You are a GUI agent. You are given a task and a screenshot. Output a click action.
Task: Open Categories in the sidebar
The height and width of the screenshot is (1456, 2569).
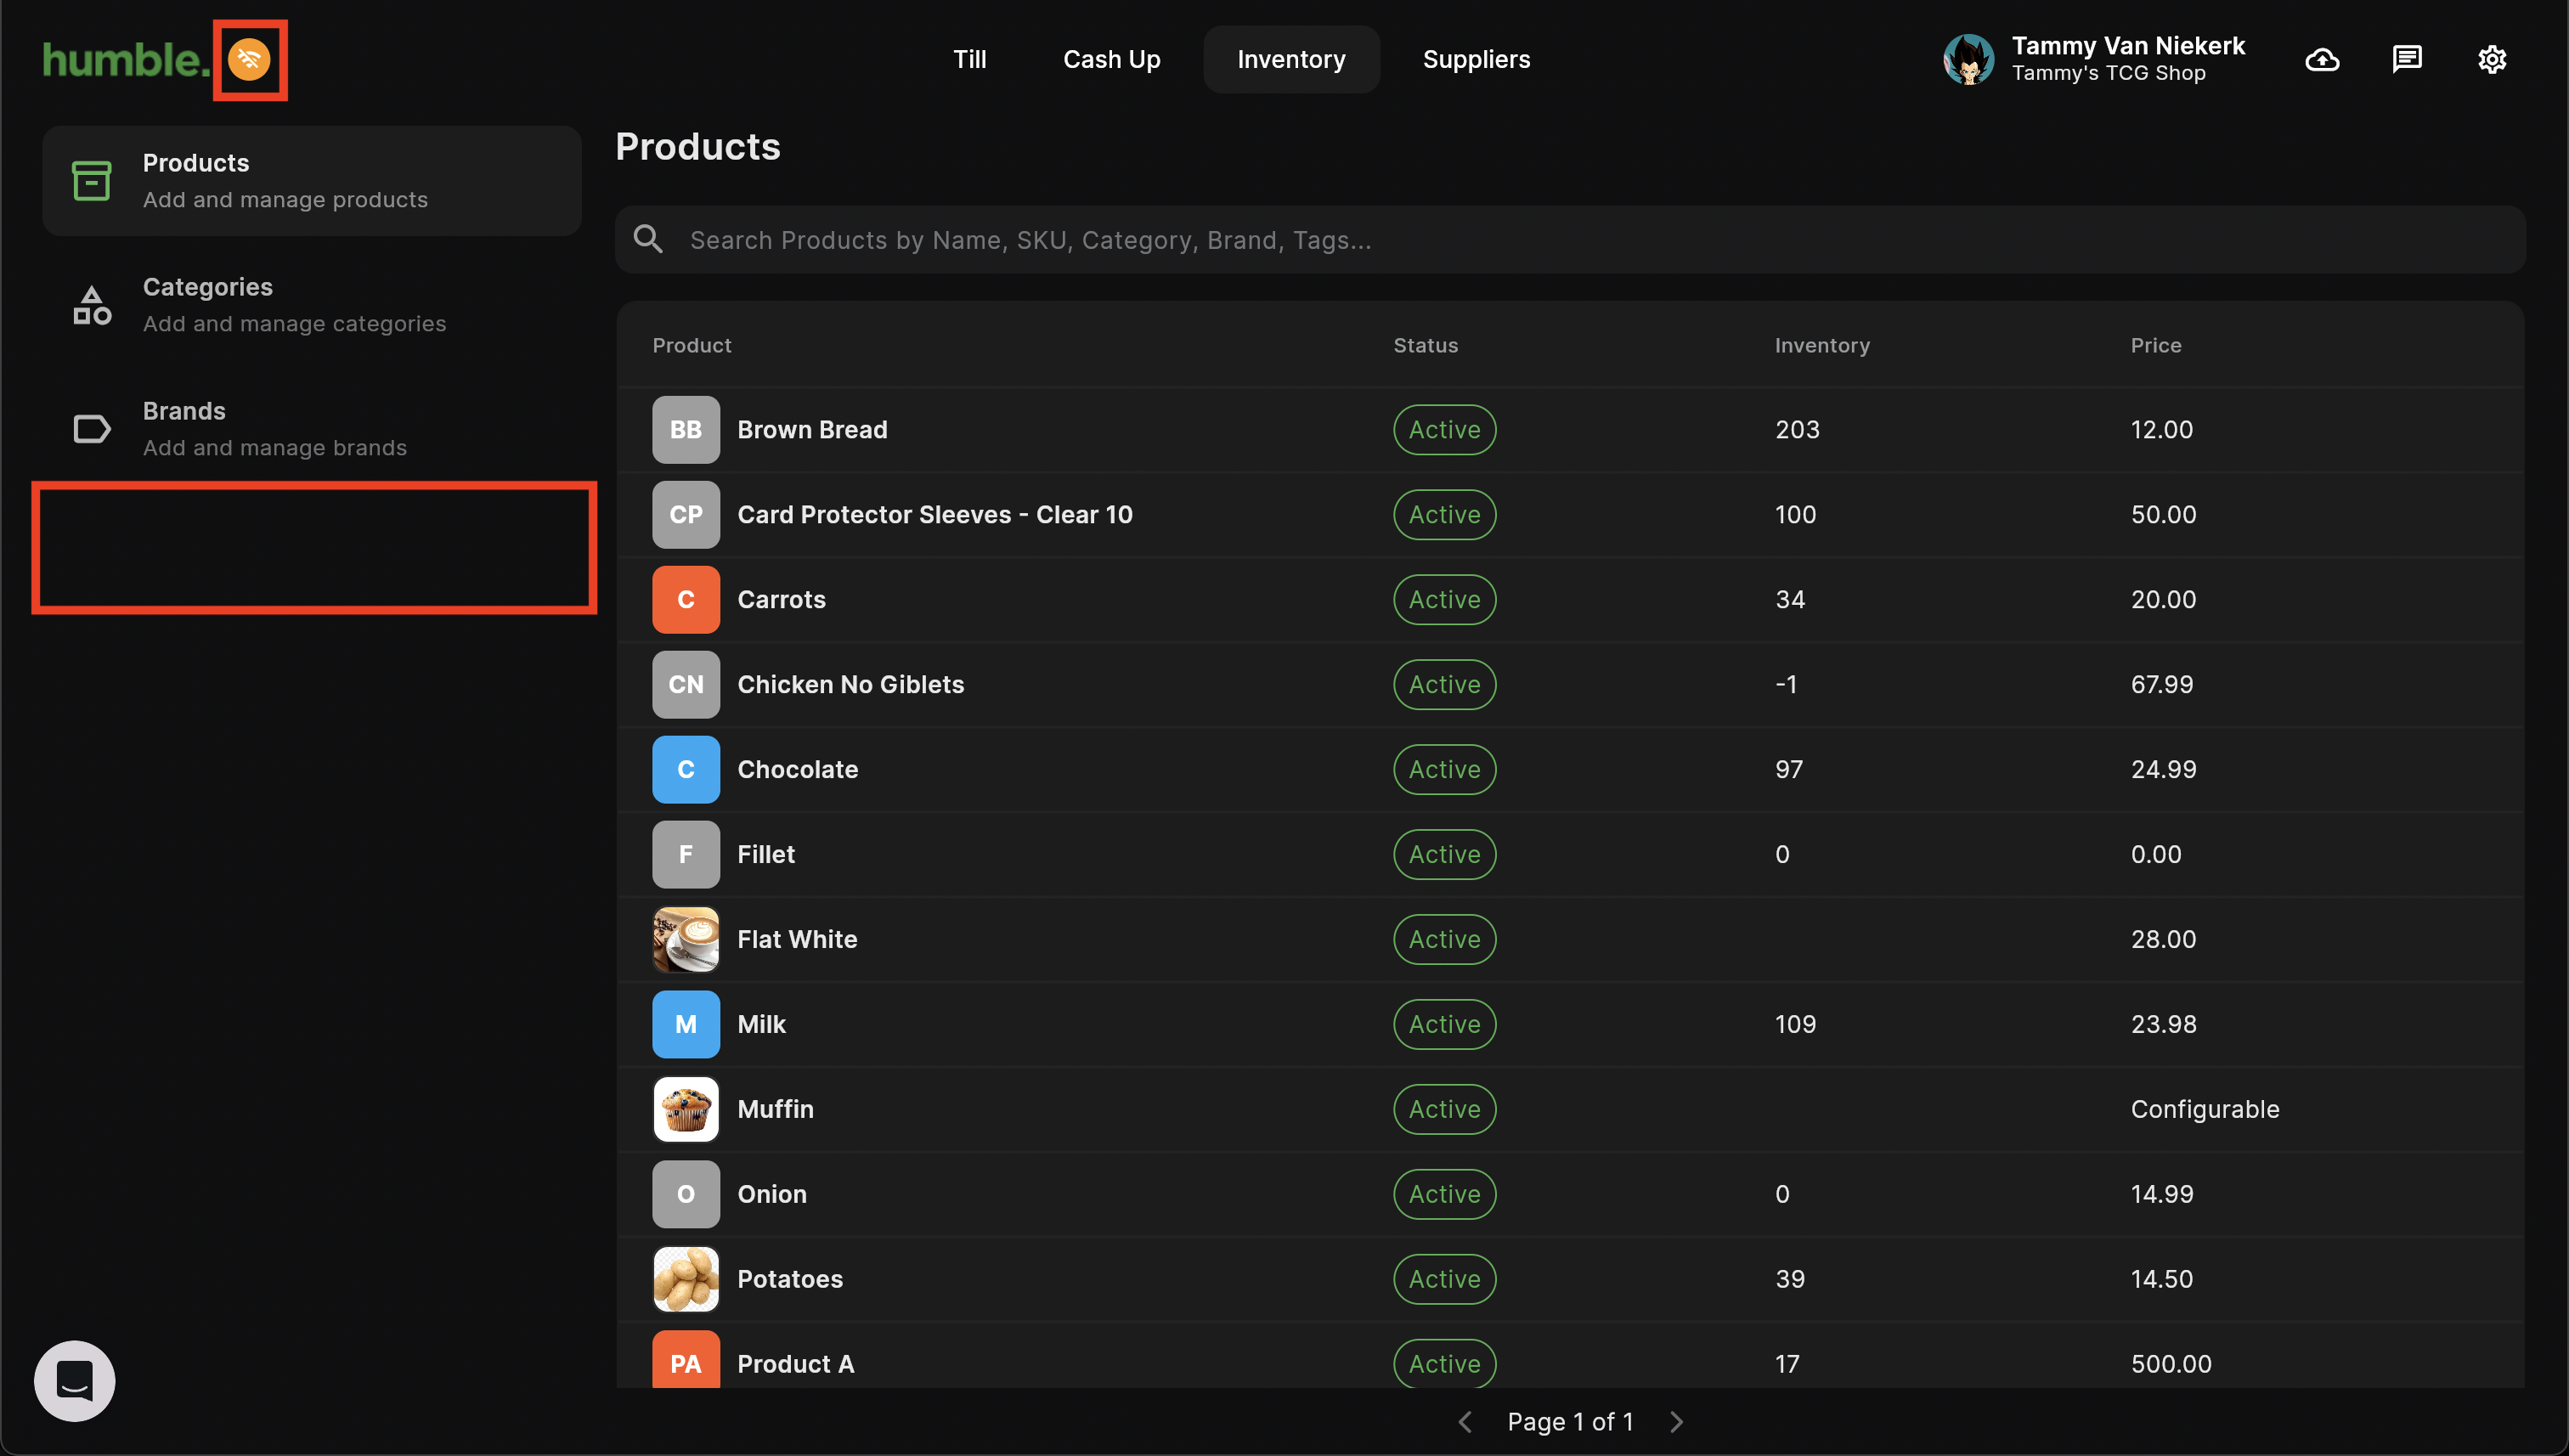[x=312, y=305]
